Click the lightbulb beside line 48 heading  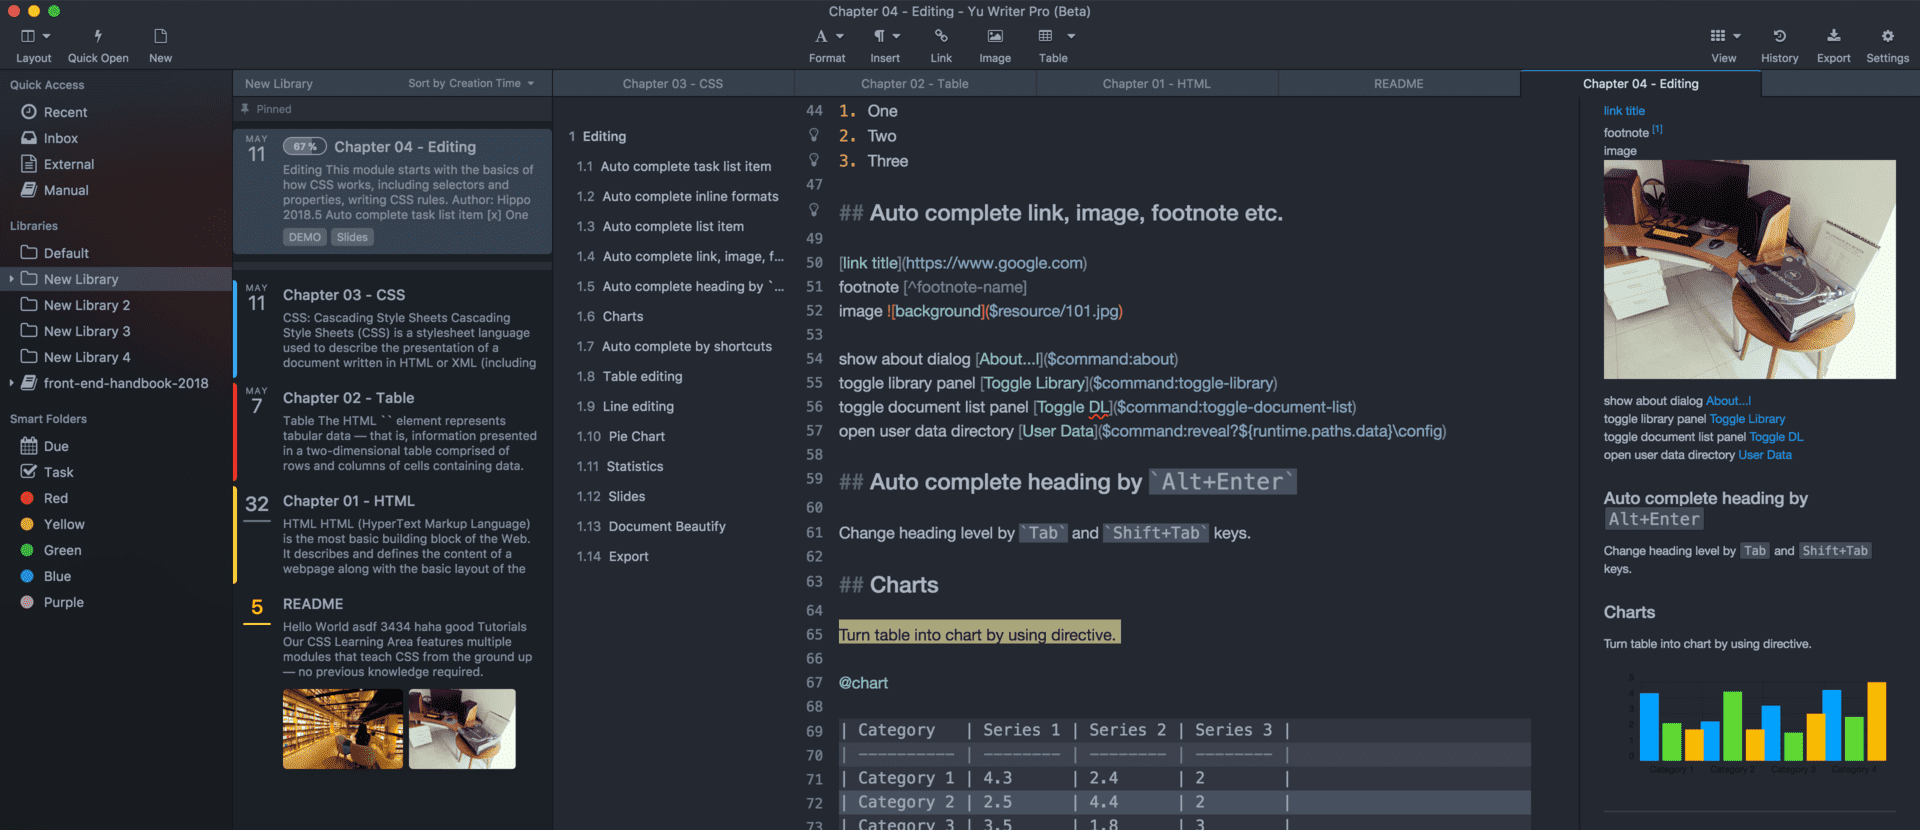click(x=814, y=211)
